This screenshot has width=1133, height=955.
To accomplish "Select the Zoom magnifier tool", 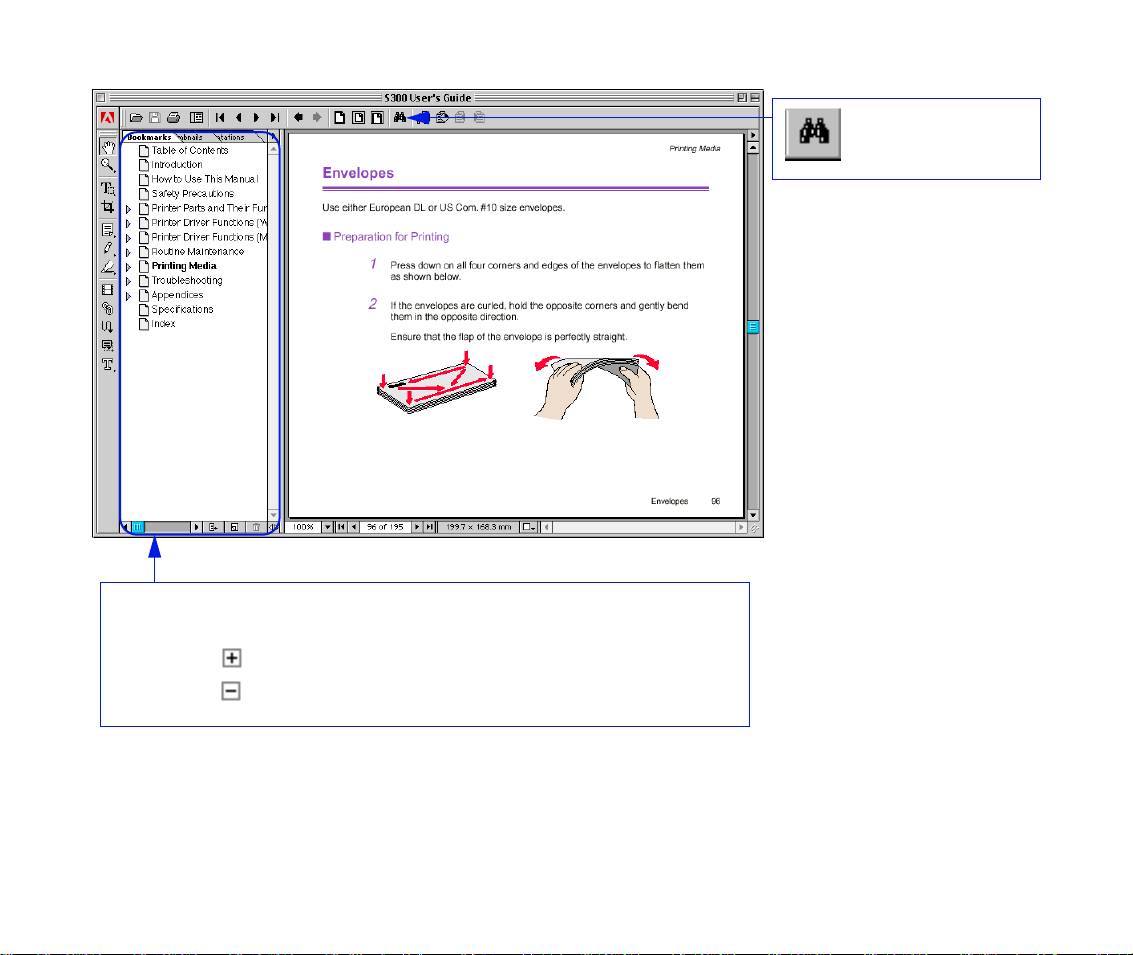I will click(107, 165).
